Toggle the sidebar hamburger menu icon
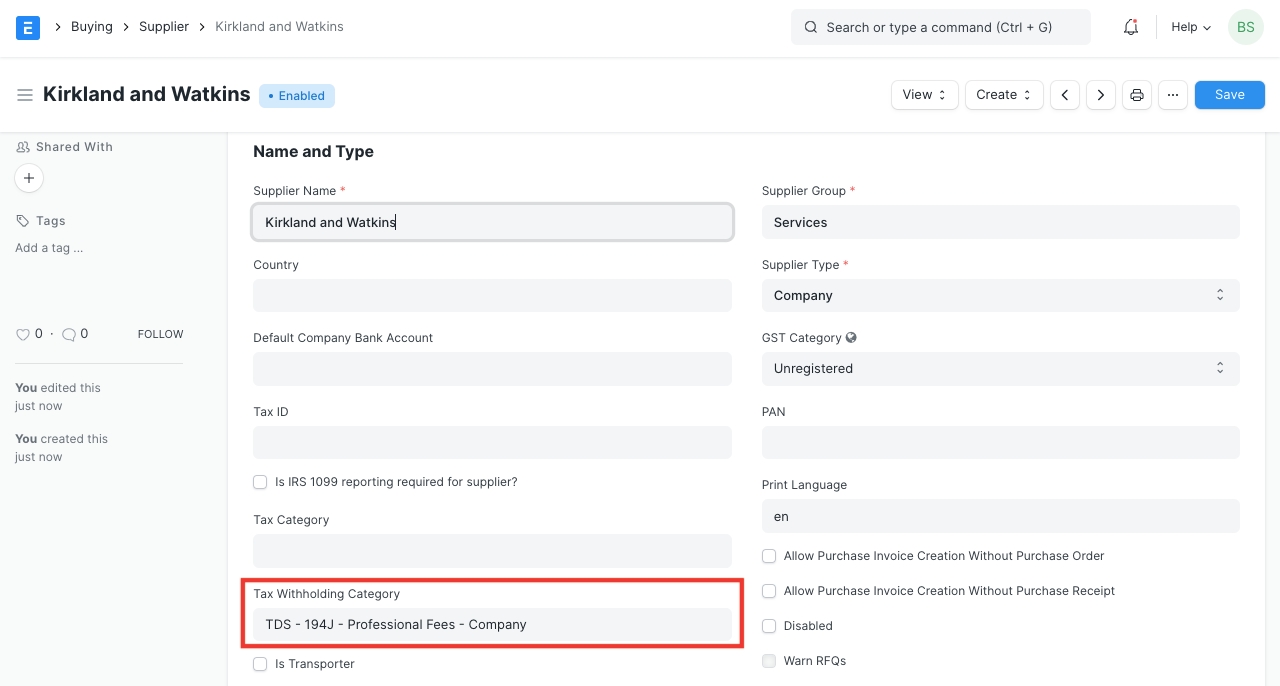1280x686 pixels. pyautogui.click(x=25, y=95)
